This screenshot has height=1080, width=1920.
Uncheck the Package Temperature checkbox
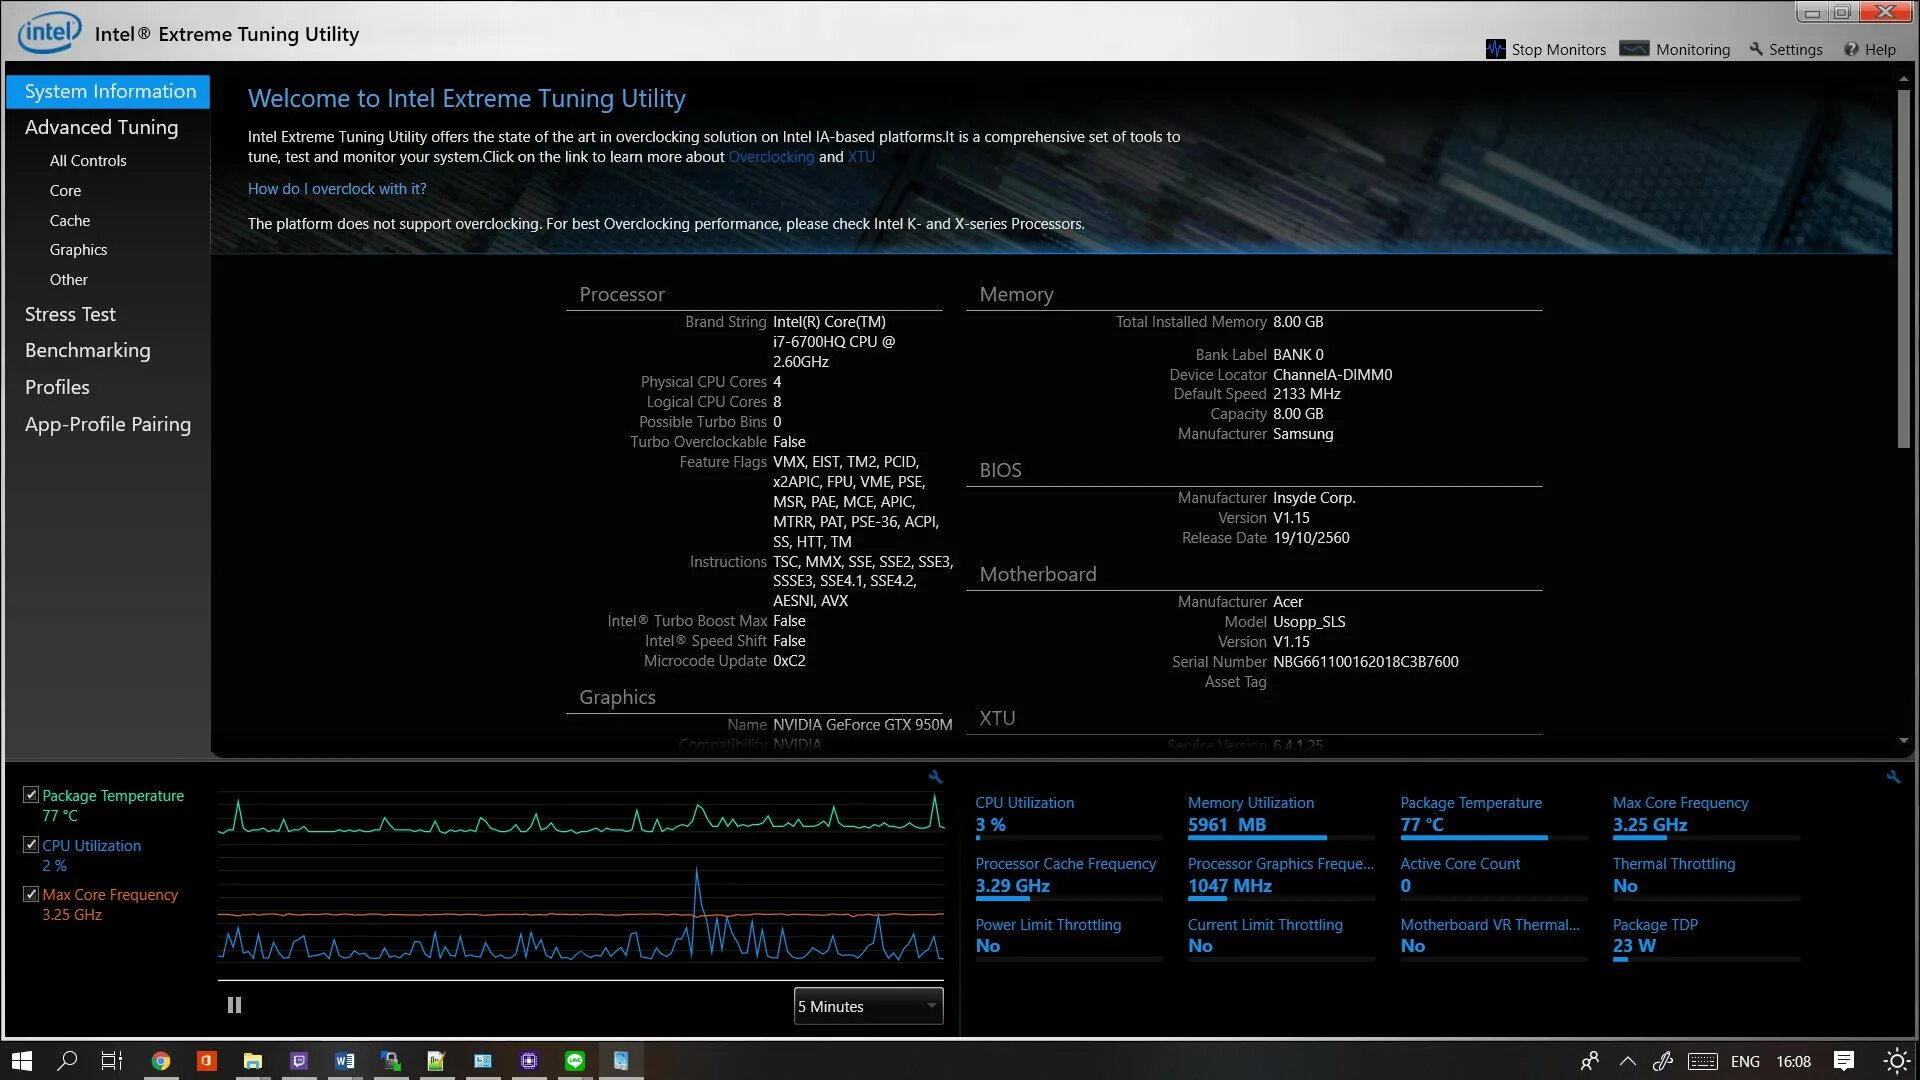coord(31,795)
